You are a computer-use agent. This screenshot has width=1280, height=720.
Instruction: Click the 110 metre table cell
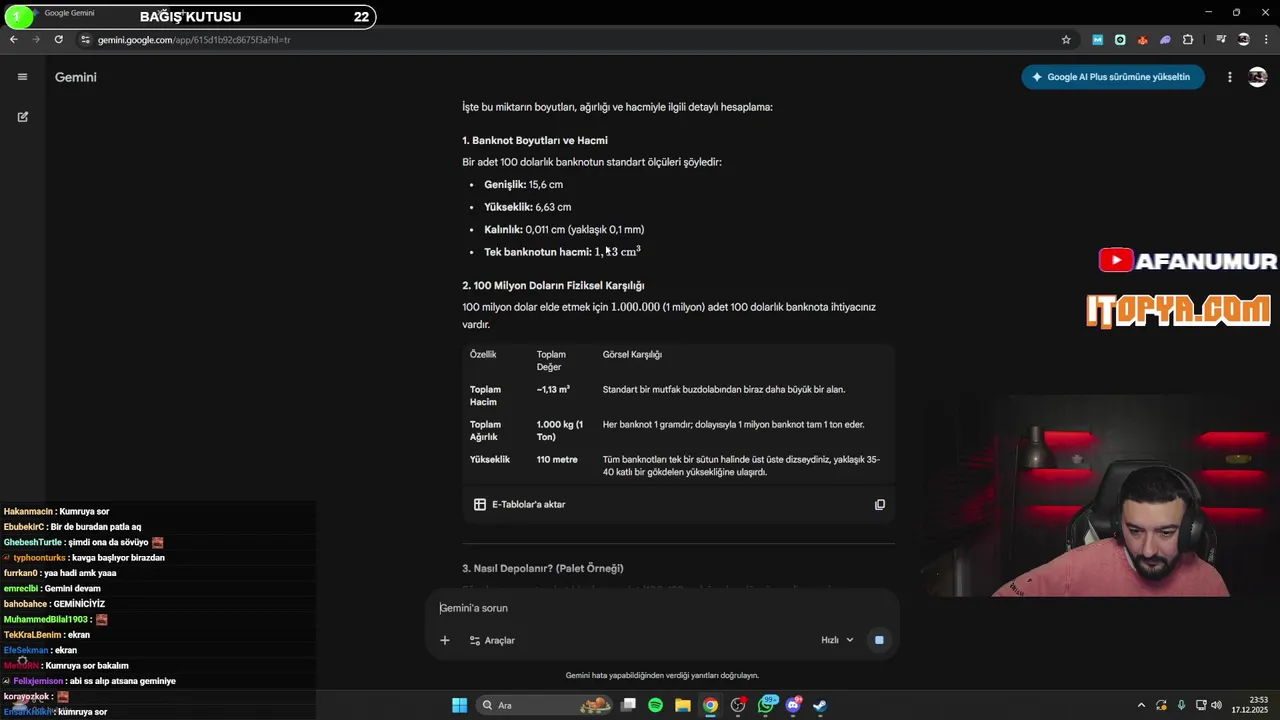coord(557,460)
